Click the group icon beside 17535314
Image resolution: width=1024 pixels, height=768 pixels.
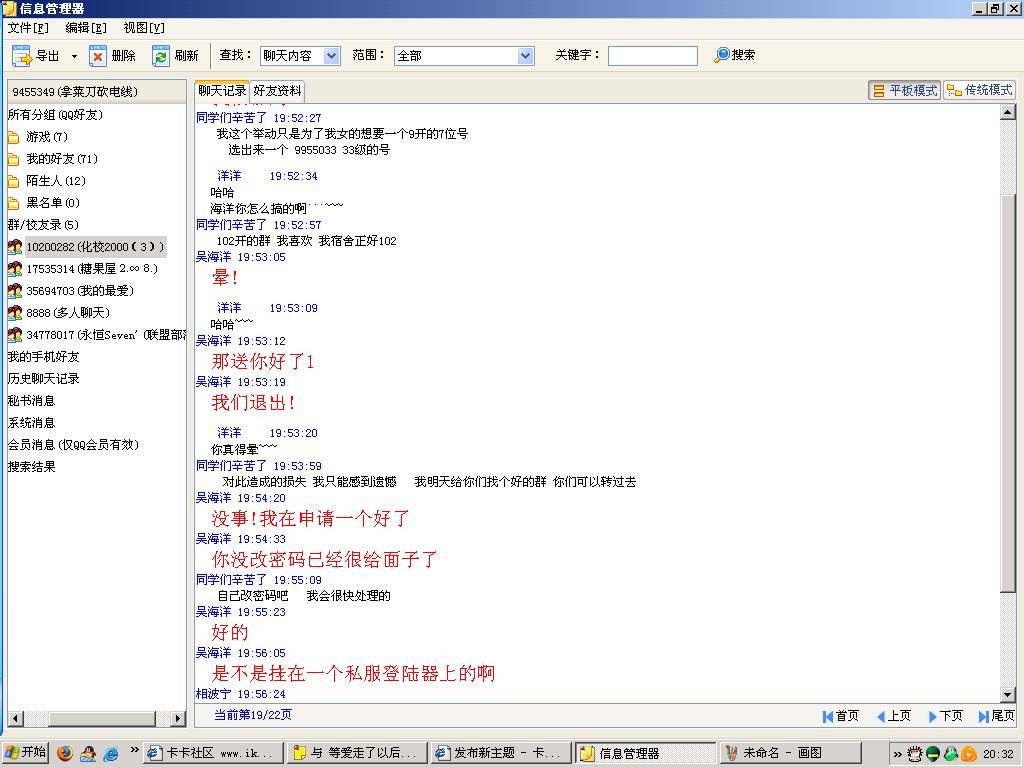[x=14, y=268]
